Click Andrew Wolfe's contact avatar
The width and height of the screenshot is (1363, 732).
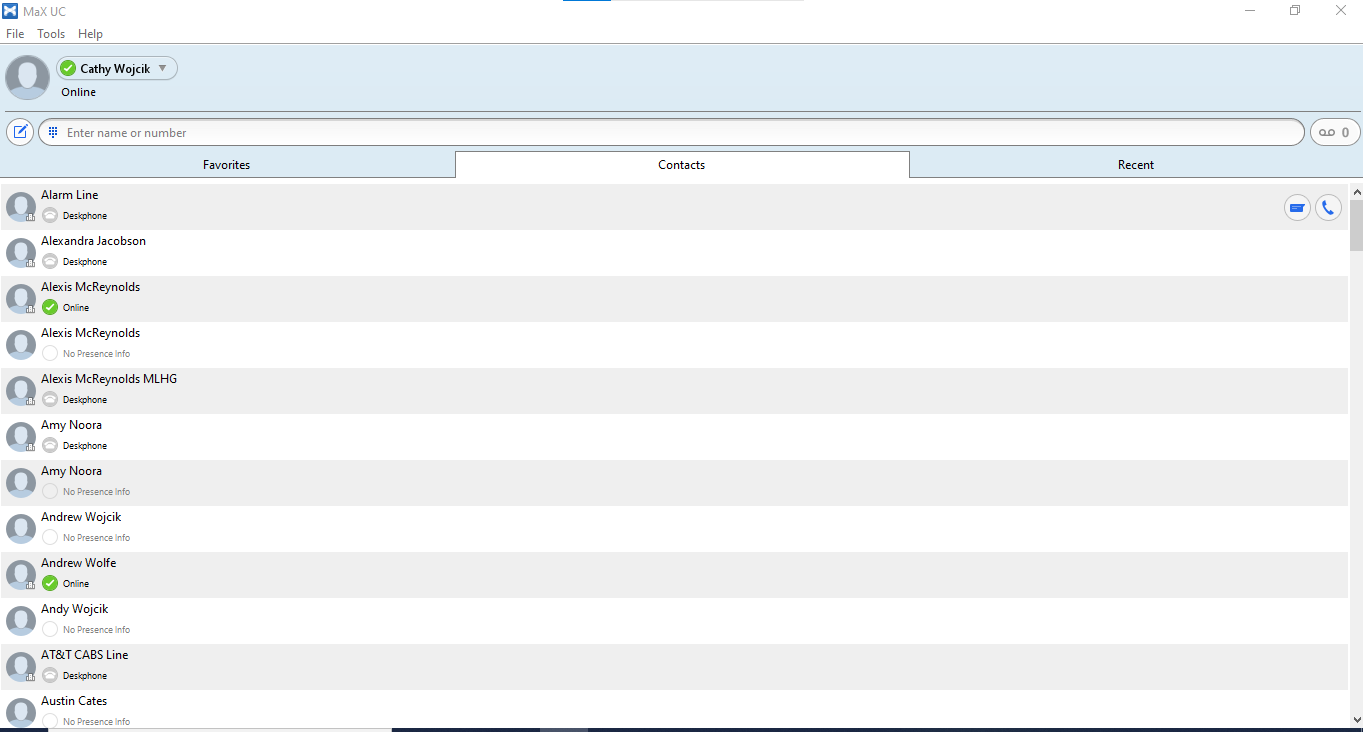pyautogui.click(x=20, y=574)
